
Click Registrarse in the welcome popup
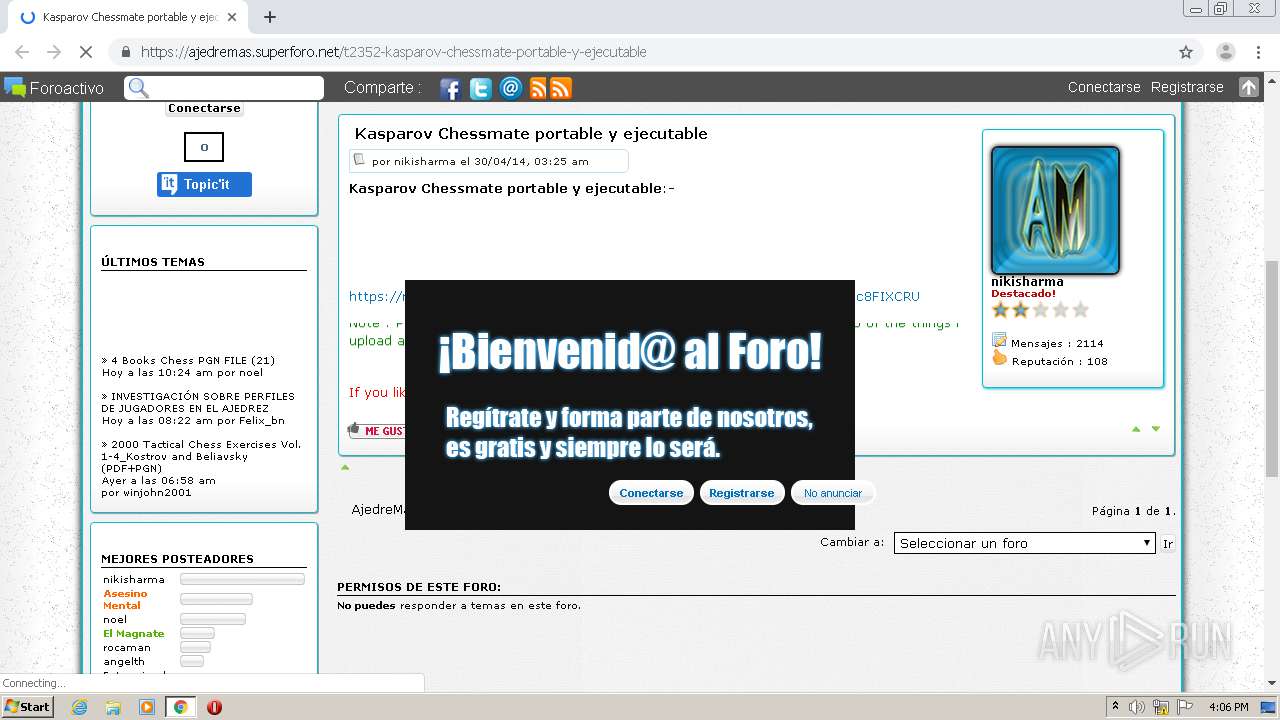click(742, 493)
